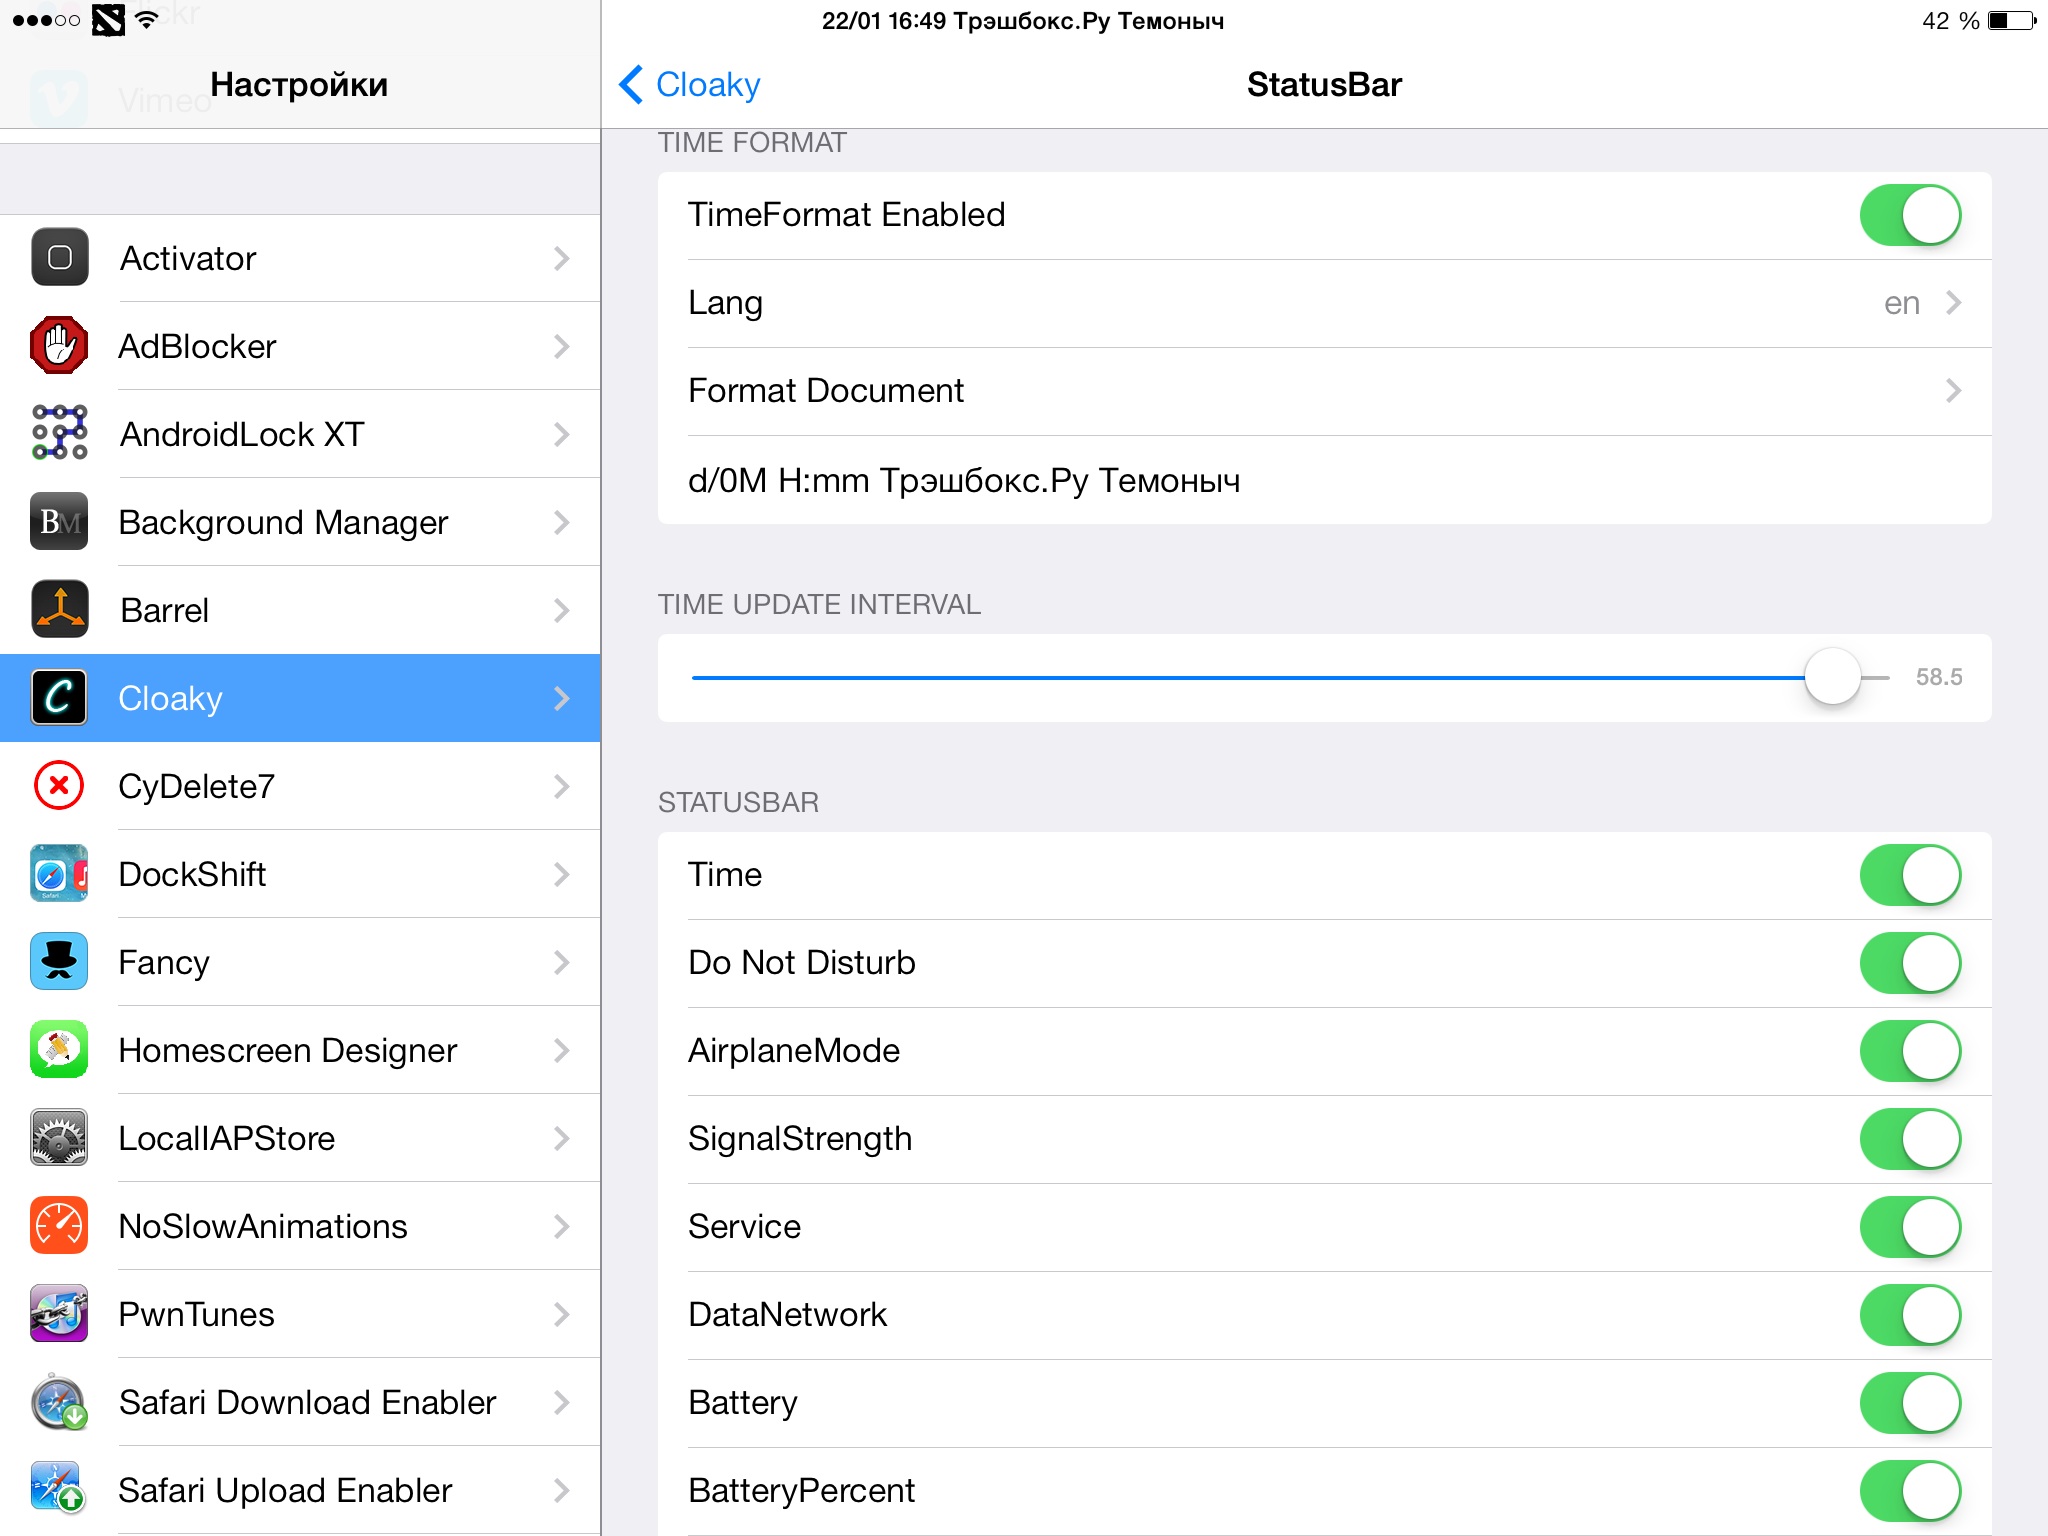Open Background Manager settings
Screen dimensions: 2048x1536
[300, 522]
